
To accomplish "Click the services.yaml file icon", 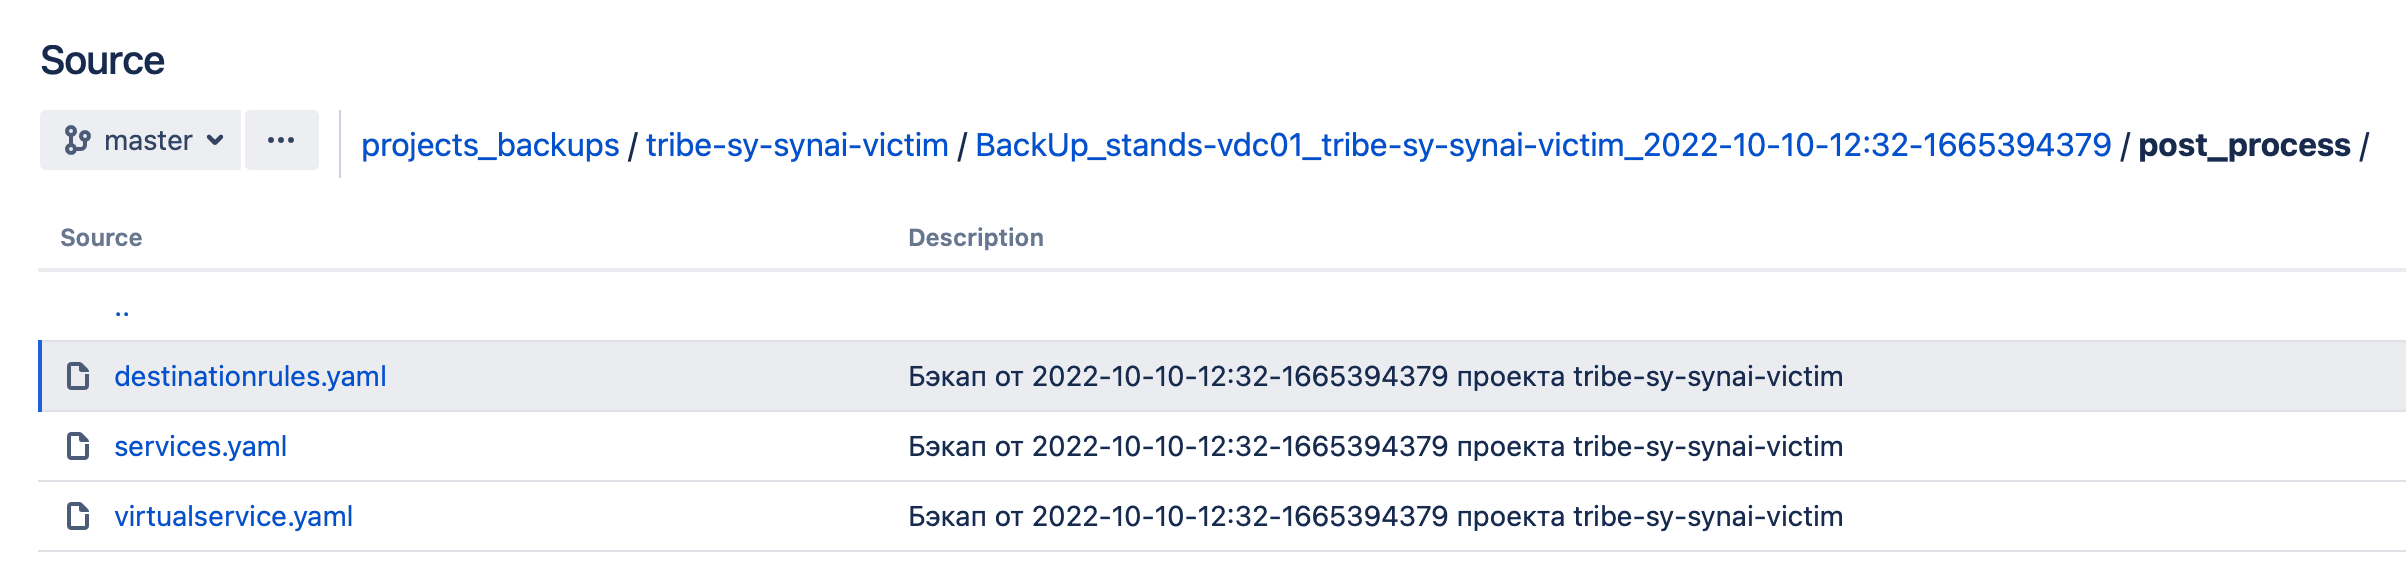I will point(78,446).
